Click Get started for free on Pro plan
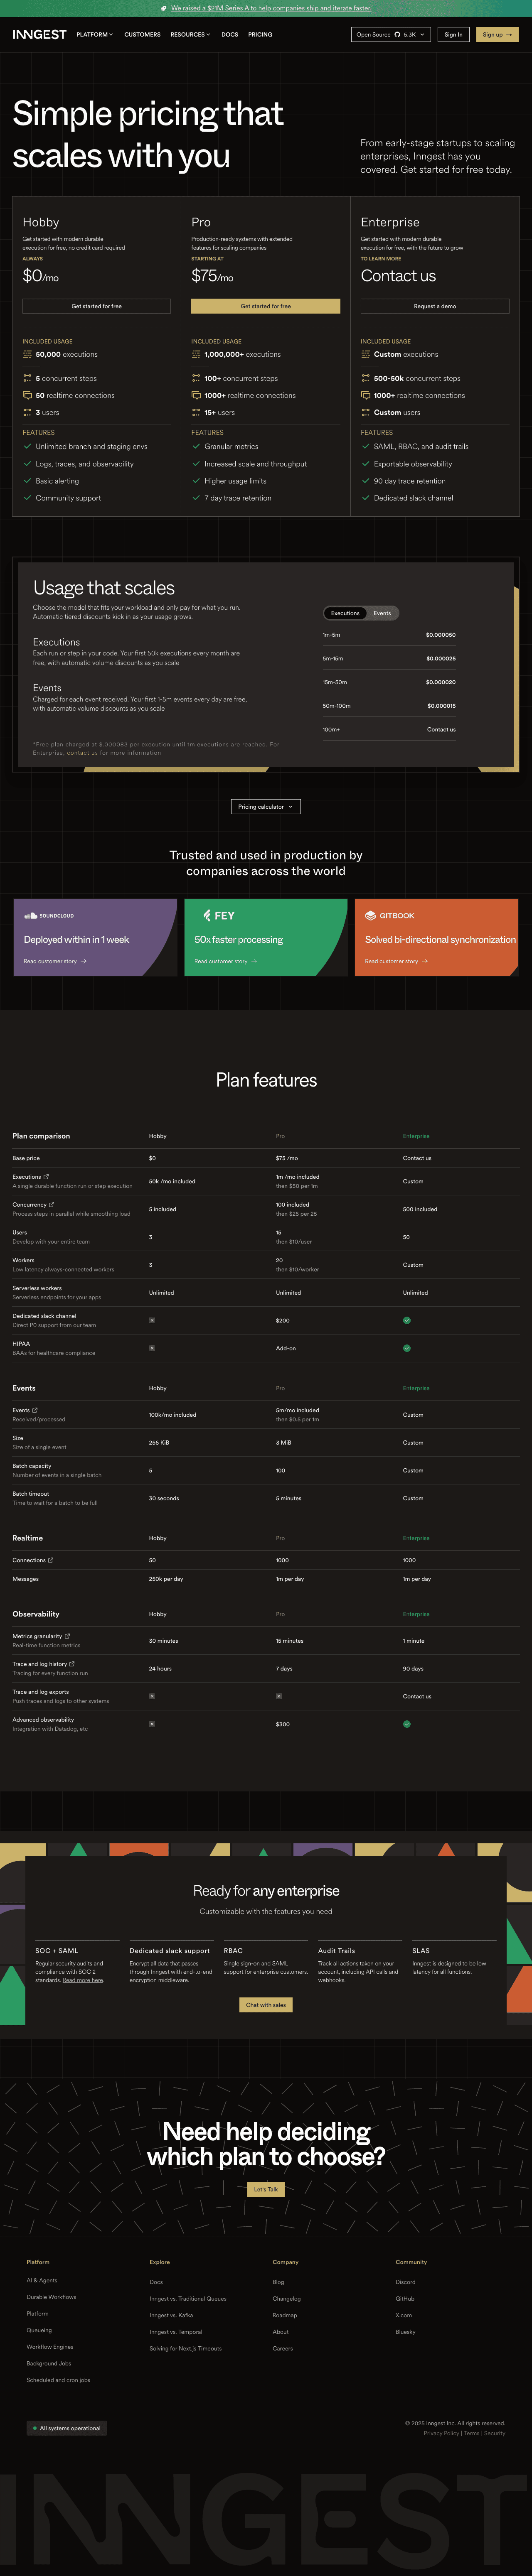532x2576 pixels. tap(266, 307)
